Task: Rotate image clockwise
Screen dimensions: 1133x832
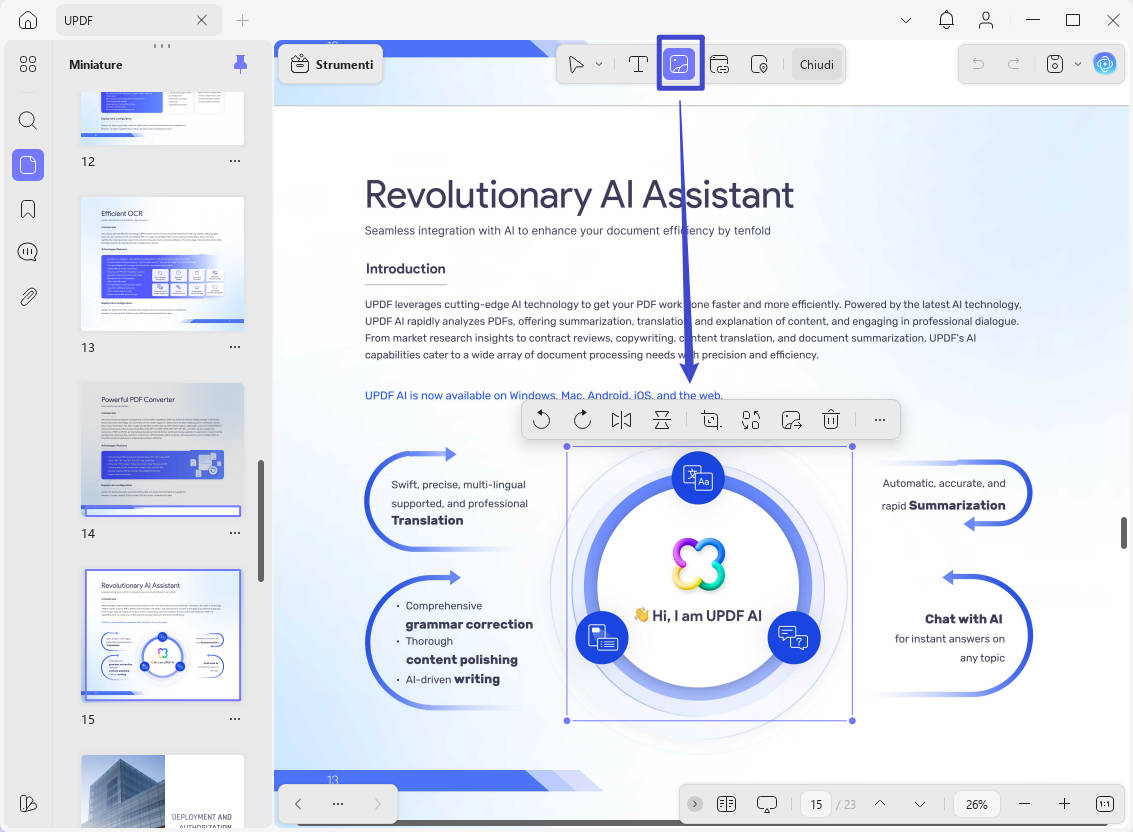Action: (x=582, y=419)
